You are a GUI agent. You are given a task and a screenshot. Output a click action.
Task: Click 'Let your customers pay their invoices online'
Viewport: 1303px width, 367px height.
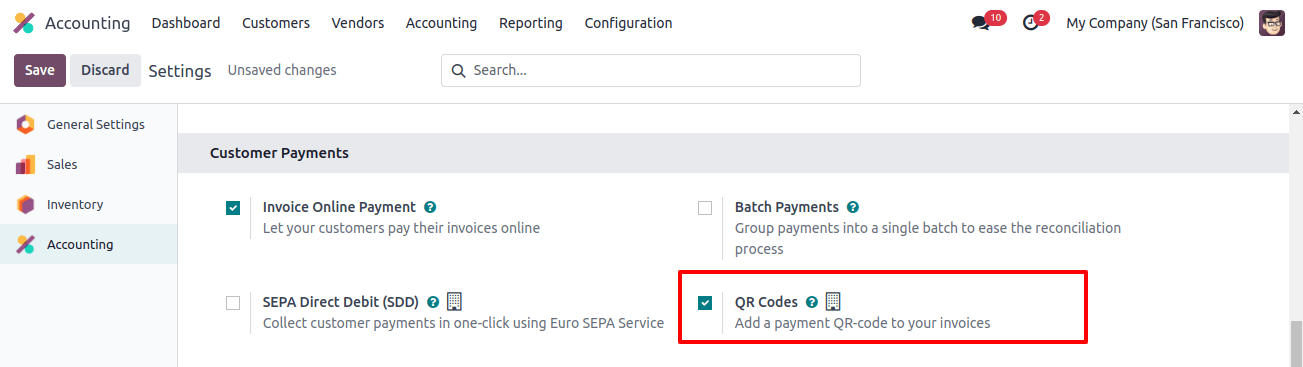[401, 228]
